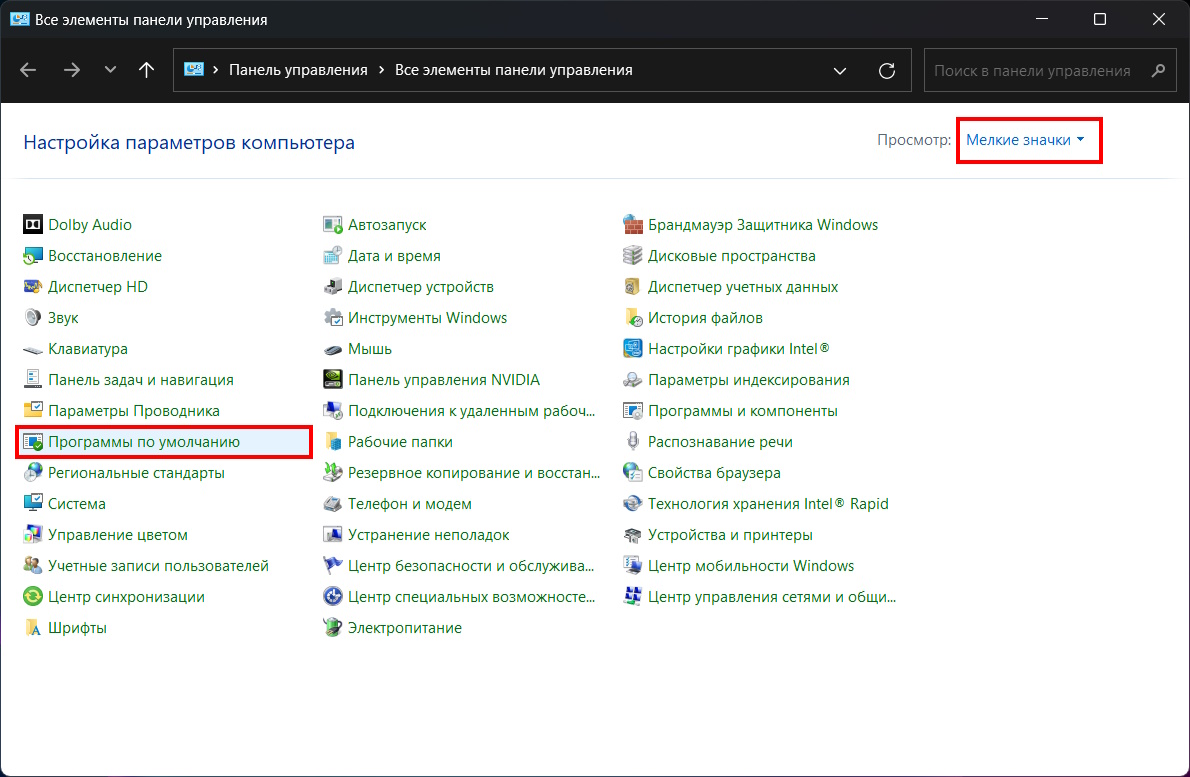Click the Звук speaker icon

coord(33,318)
